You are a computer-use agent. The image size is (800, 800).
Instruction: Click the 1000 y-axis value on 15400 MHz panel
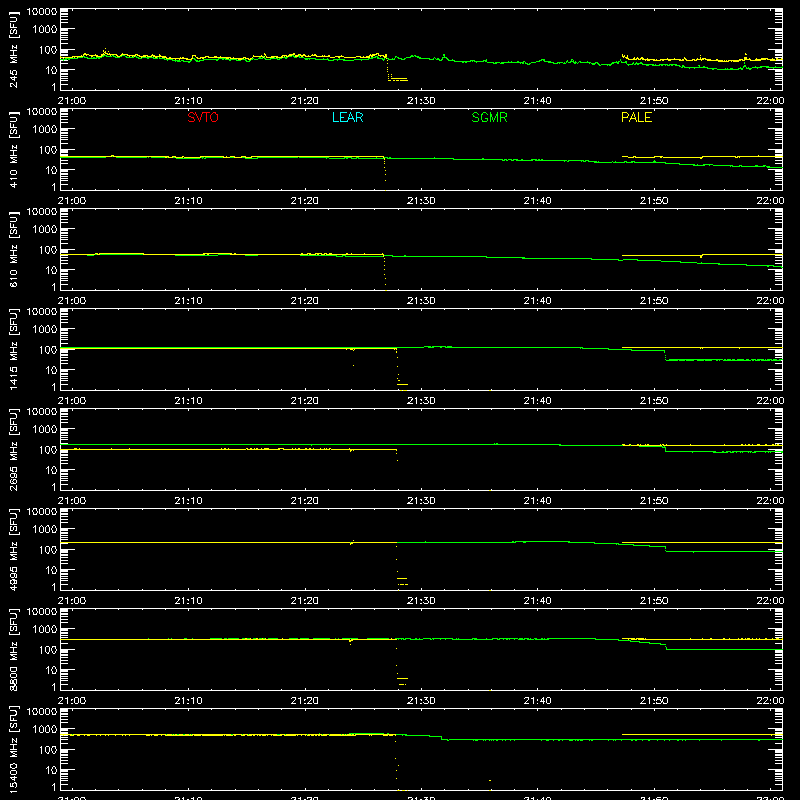(45, 730)
